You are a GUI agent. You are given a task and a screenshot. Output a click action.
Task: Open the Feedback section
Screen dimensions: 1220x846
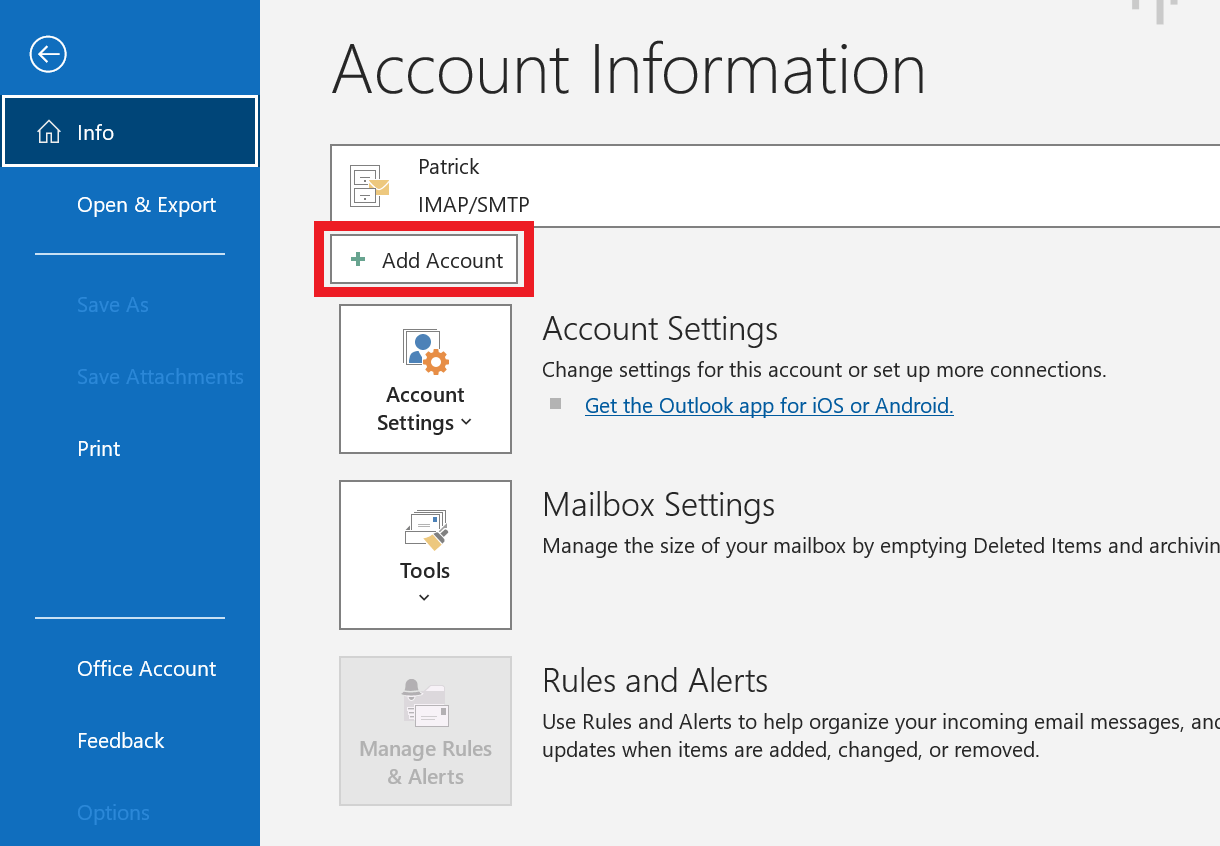121,741
